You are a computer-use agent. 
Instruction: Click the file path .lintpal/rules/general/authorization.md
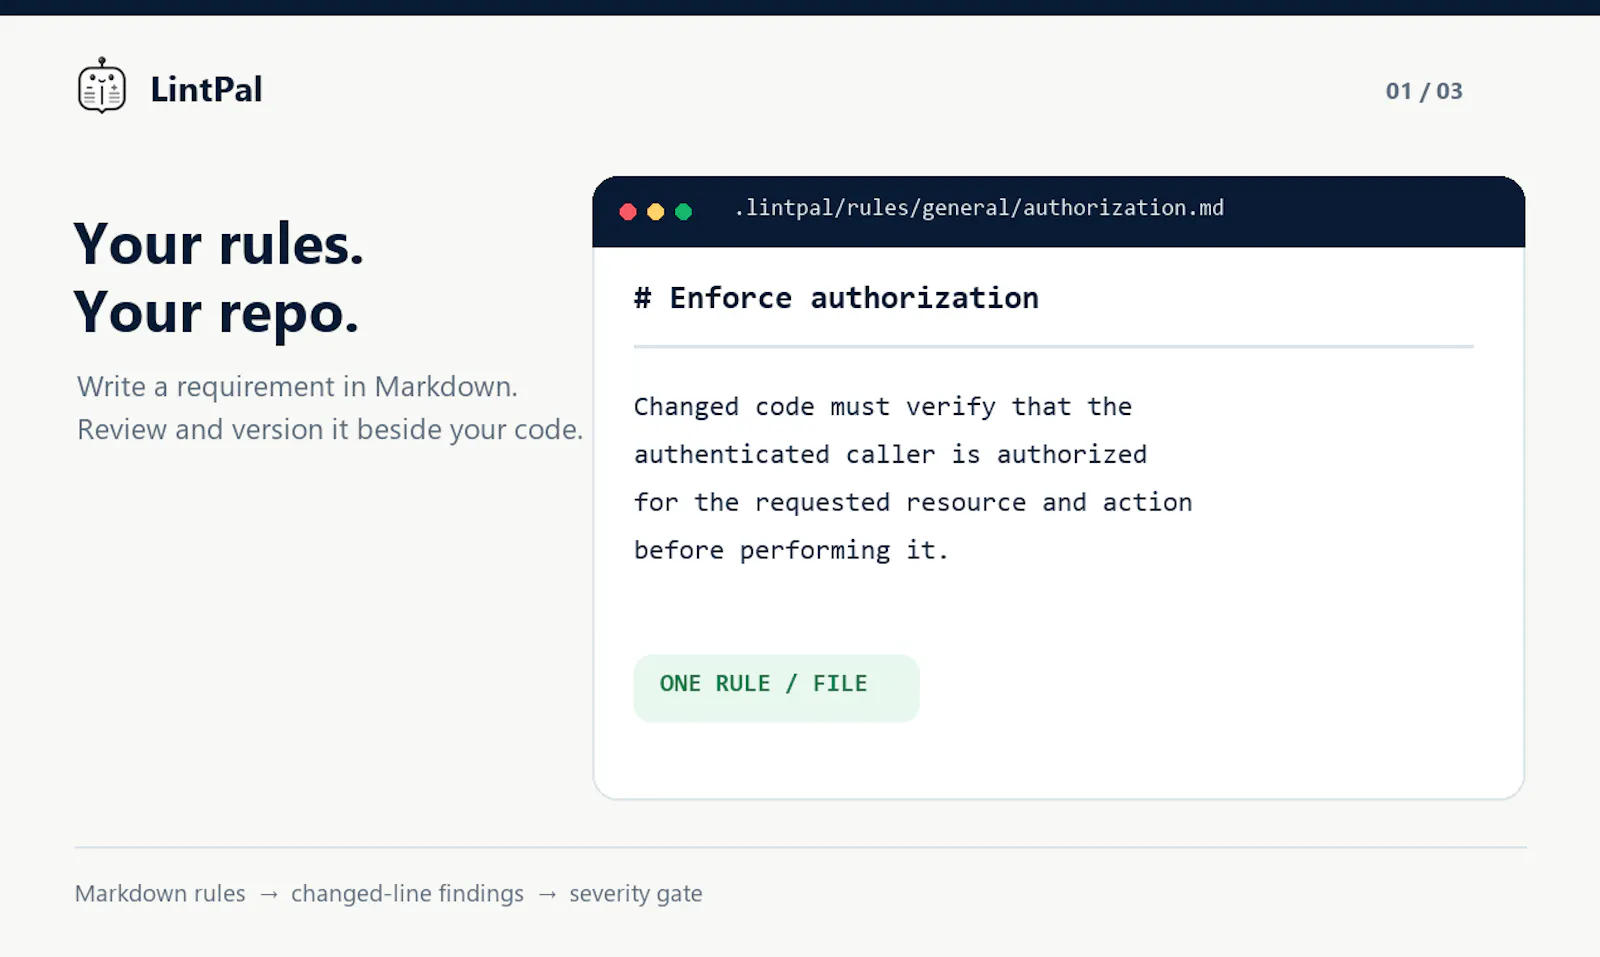[x=979, y=208]
